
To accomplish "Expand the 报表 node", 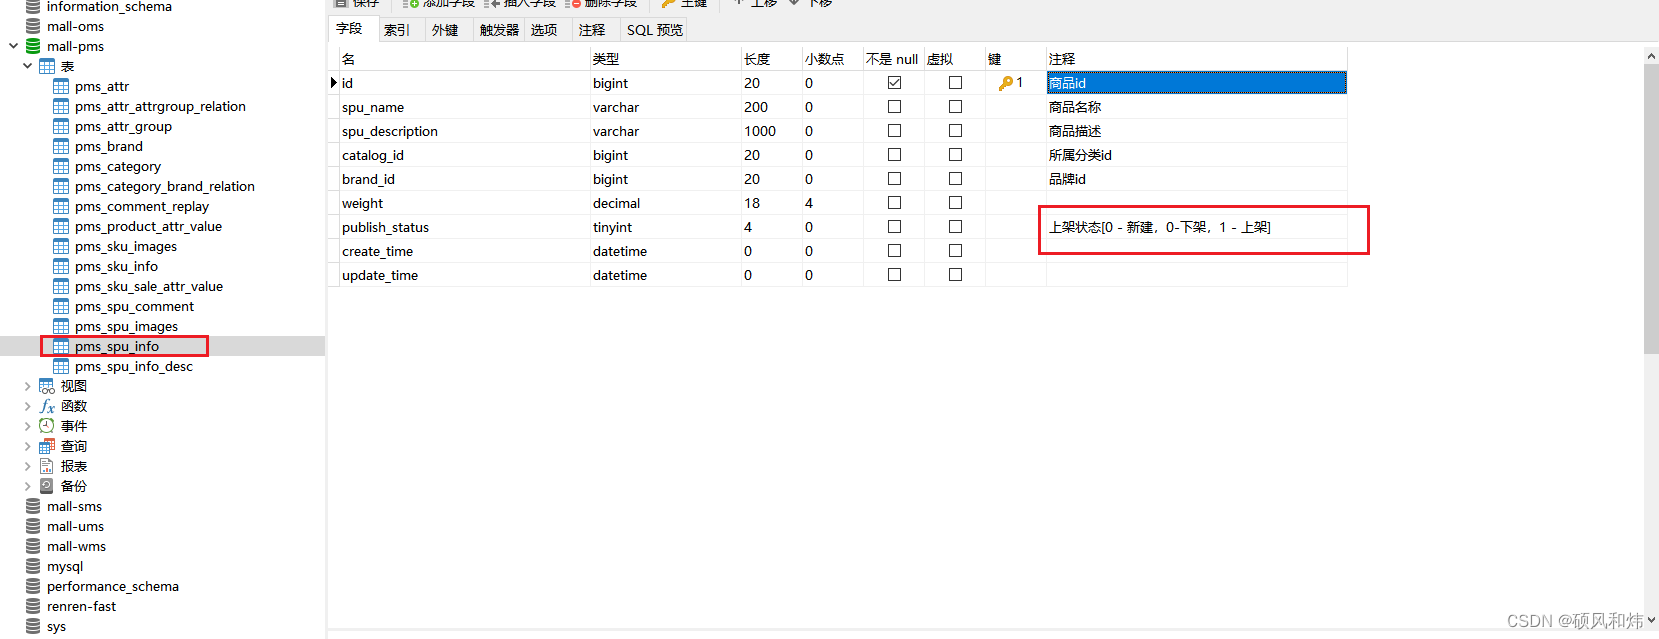I will click(27, 466).
